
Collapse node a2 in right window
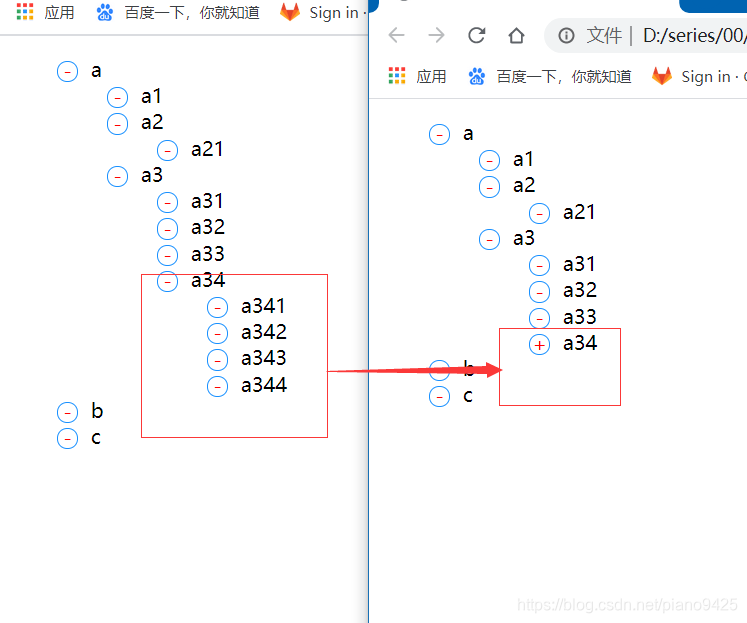click(489, 187)
